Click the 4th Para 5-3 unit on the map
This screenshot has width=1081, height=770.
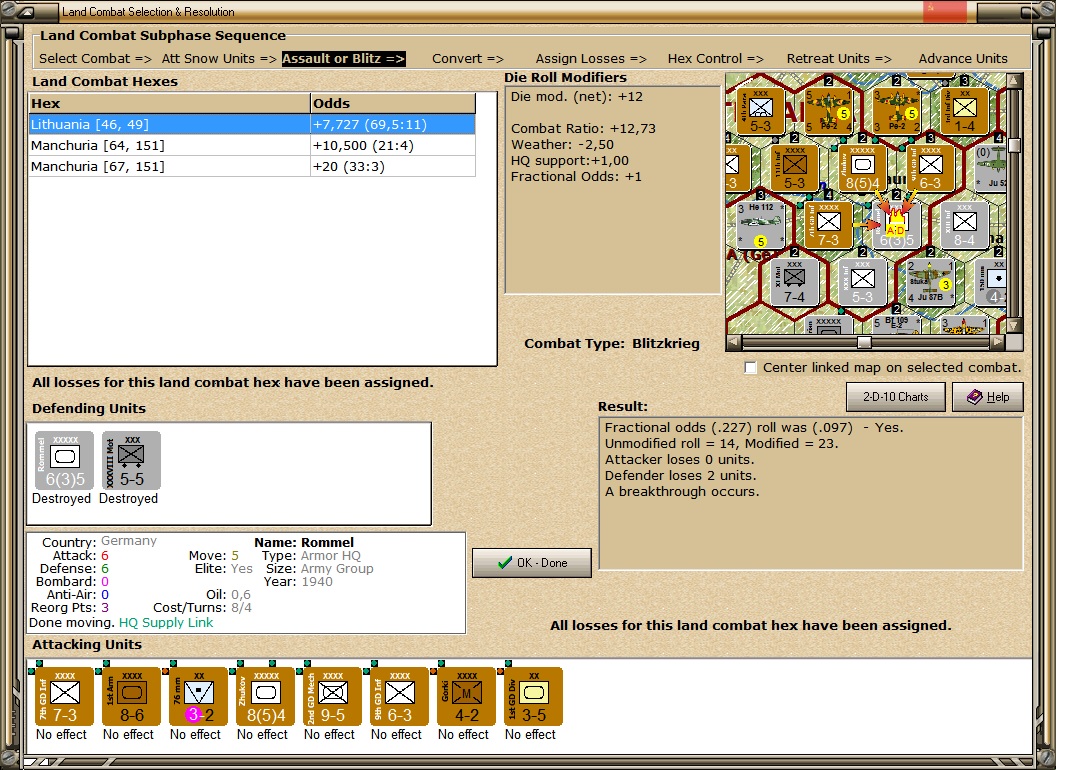pyautogui.click(x=760, y=110)
